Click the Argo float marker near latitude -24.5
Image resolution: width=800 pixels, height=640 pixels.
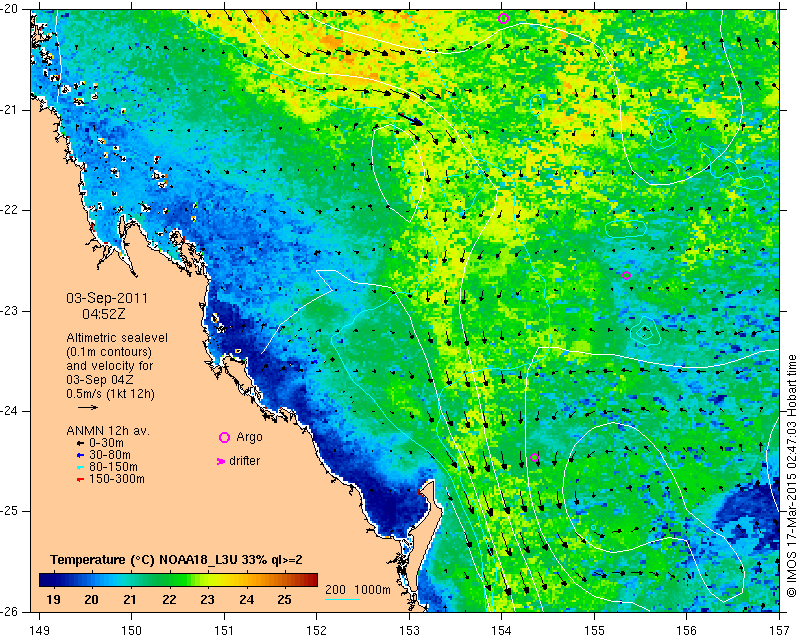pyautogui.click(x=534, y=457)
